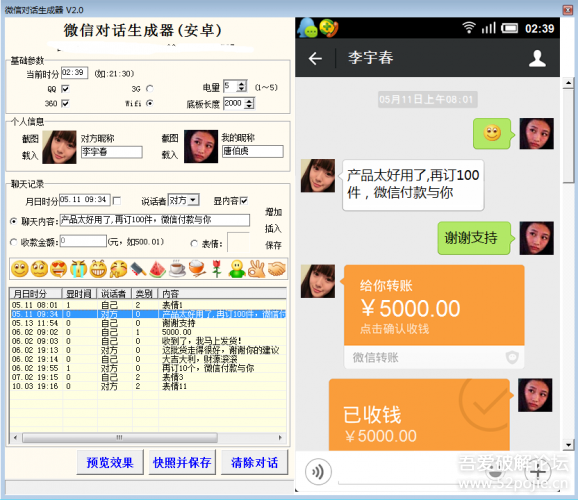Open contact profile icon in chat header
578x500 pixels.
(537, 58)
